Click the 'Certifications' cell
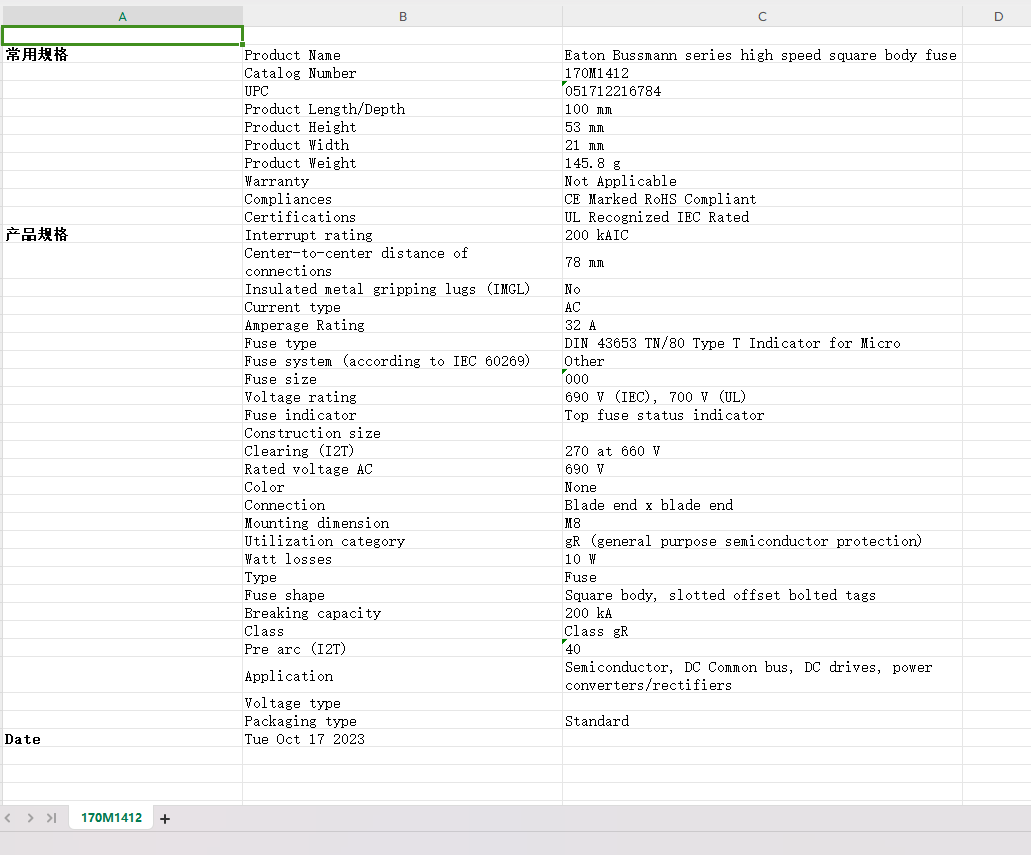1031x855 pixels. point(402,216)
